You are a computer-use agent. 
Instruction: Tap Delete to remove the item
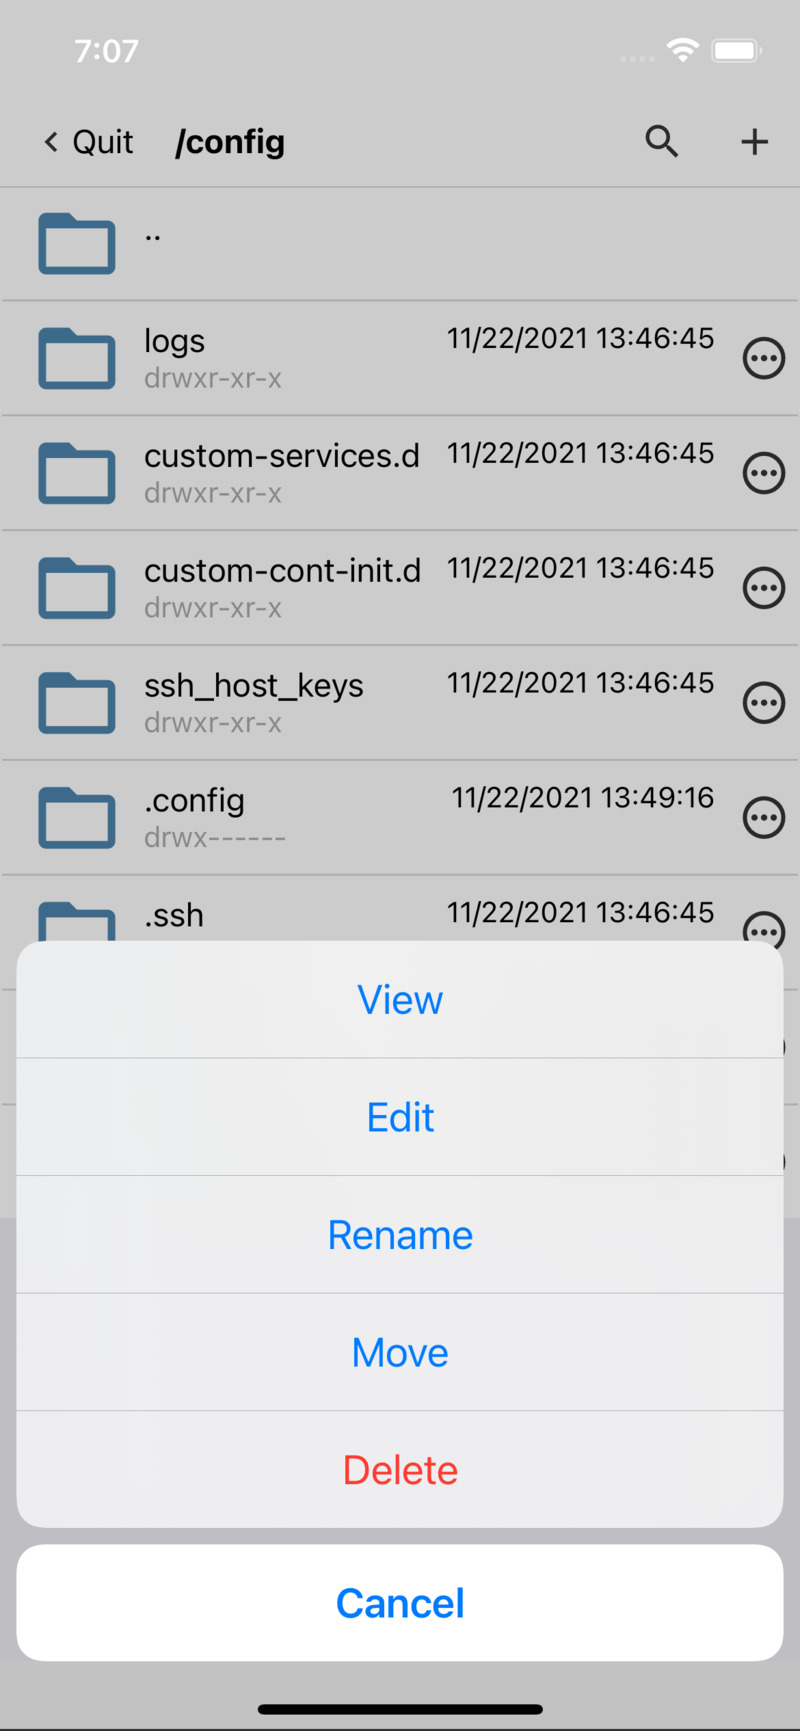400,1469
